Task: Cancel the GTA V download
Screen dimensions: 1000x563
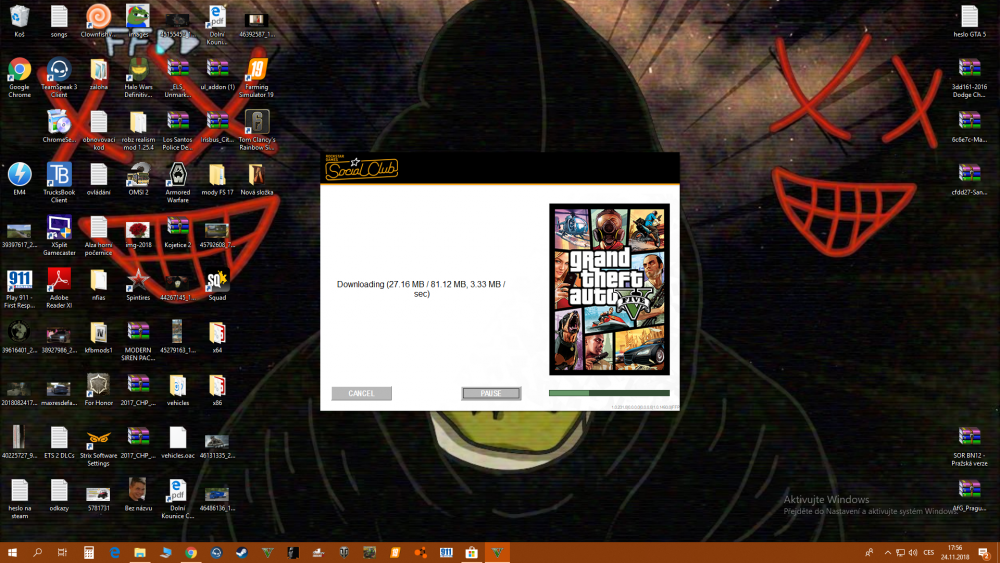Action: click(x=362, y=393)
